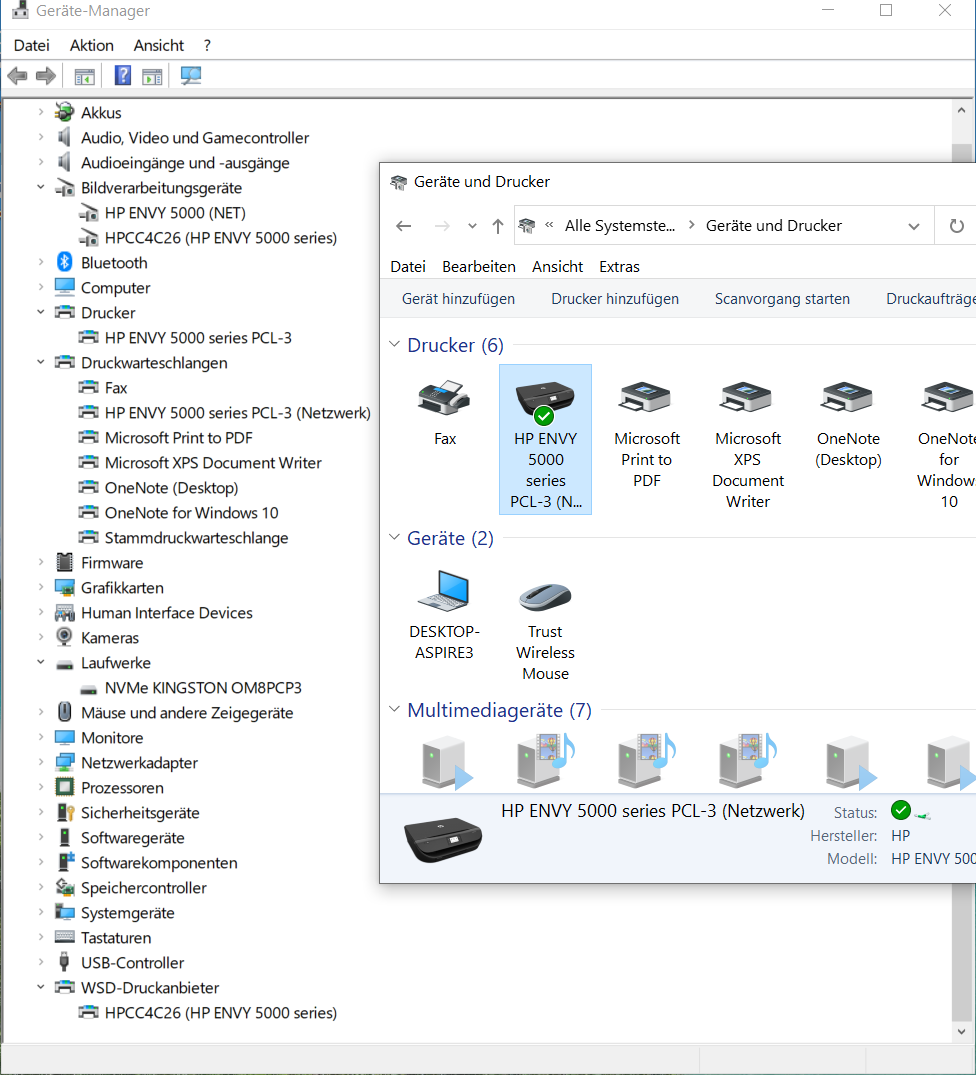
Task: Click the scan for hardware changes monitor icon
Action: point(191,75)
